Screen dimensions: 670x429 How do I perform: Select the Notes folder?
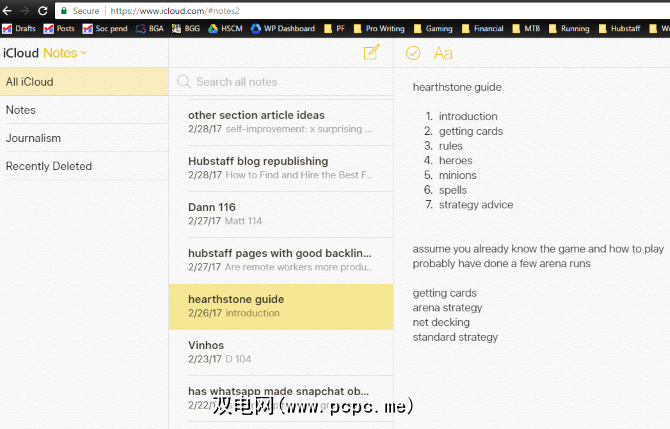84,110
